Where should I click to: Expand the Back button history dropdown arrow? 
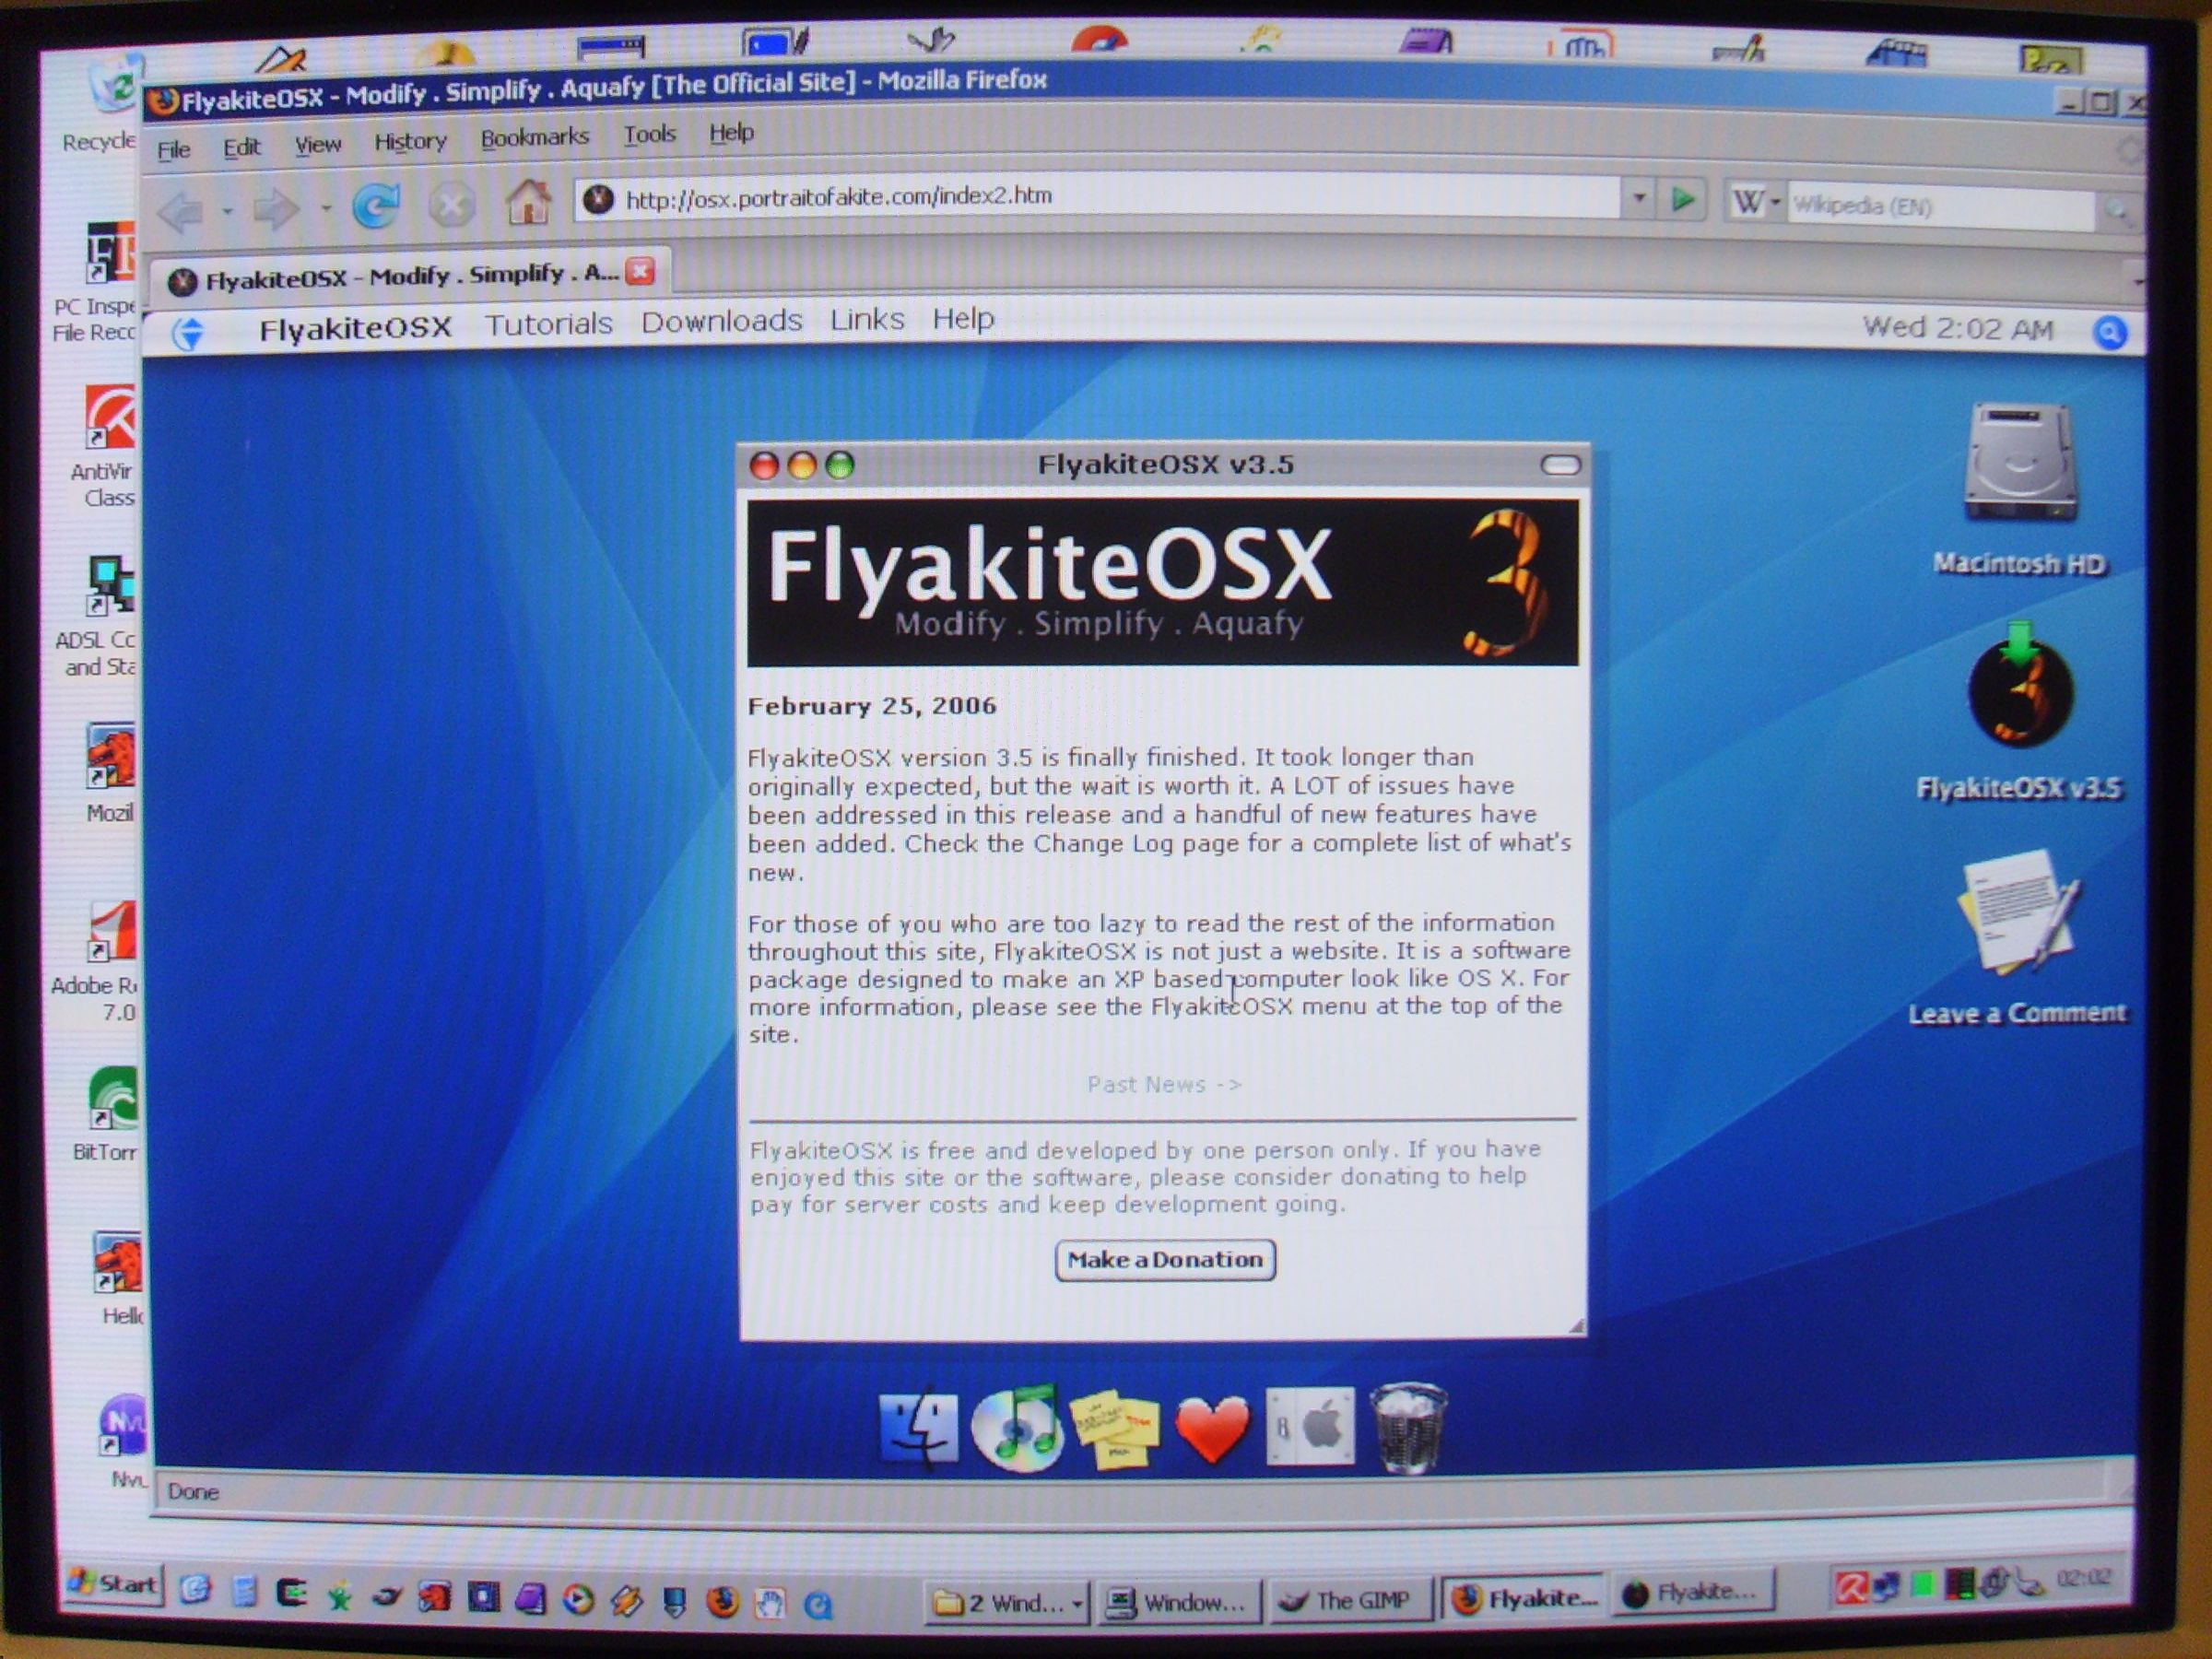coord(228,211)
